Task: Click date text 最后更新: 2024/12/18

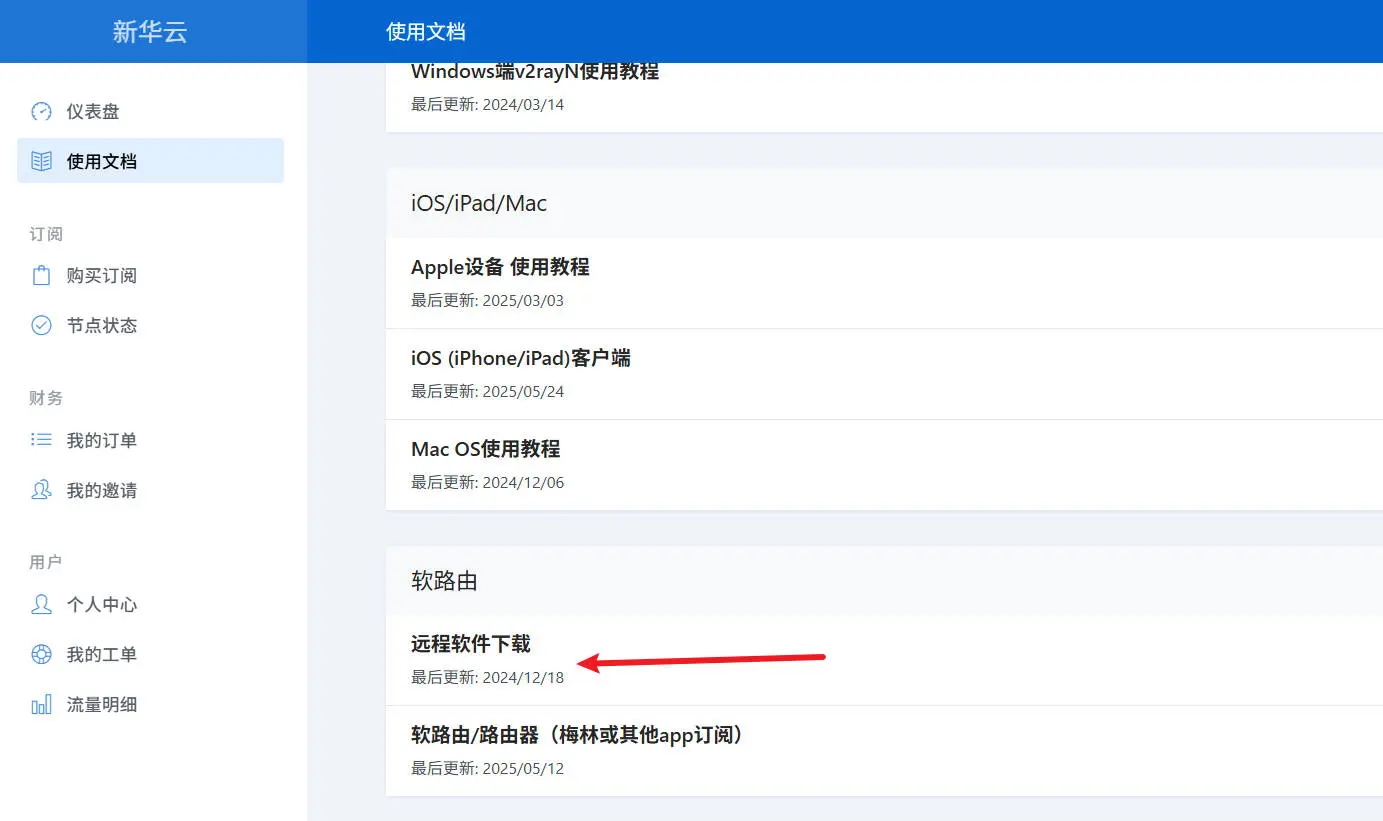Action: coord(488,677)
